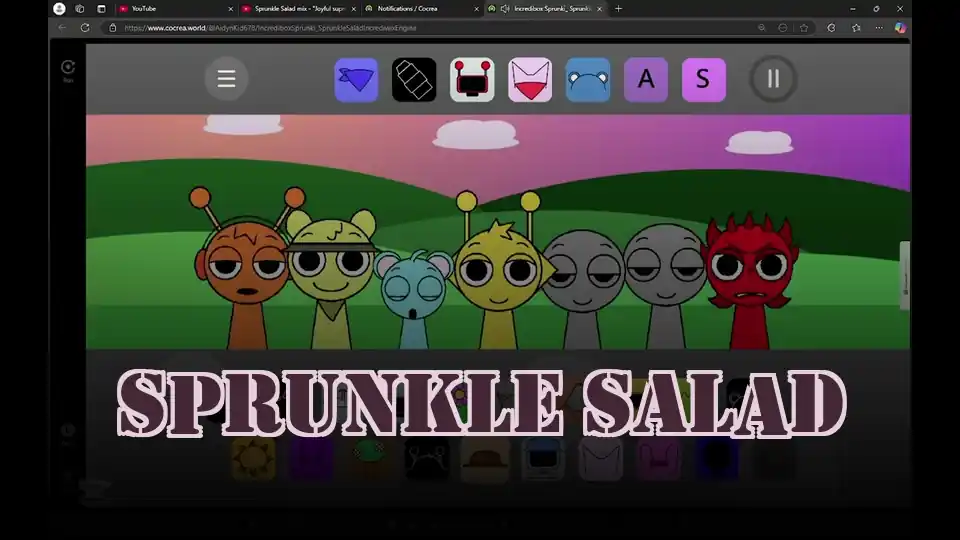Open the tab actions menu icon
Viewport: 960px width, 540px height.
102,9
